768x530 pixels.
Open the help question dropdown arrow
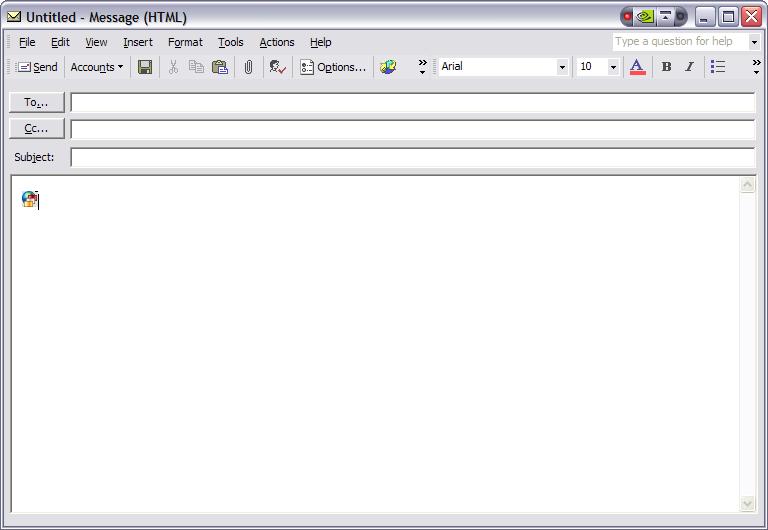[754, 42]
